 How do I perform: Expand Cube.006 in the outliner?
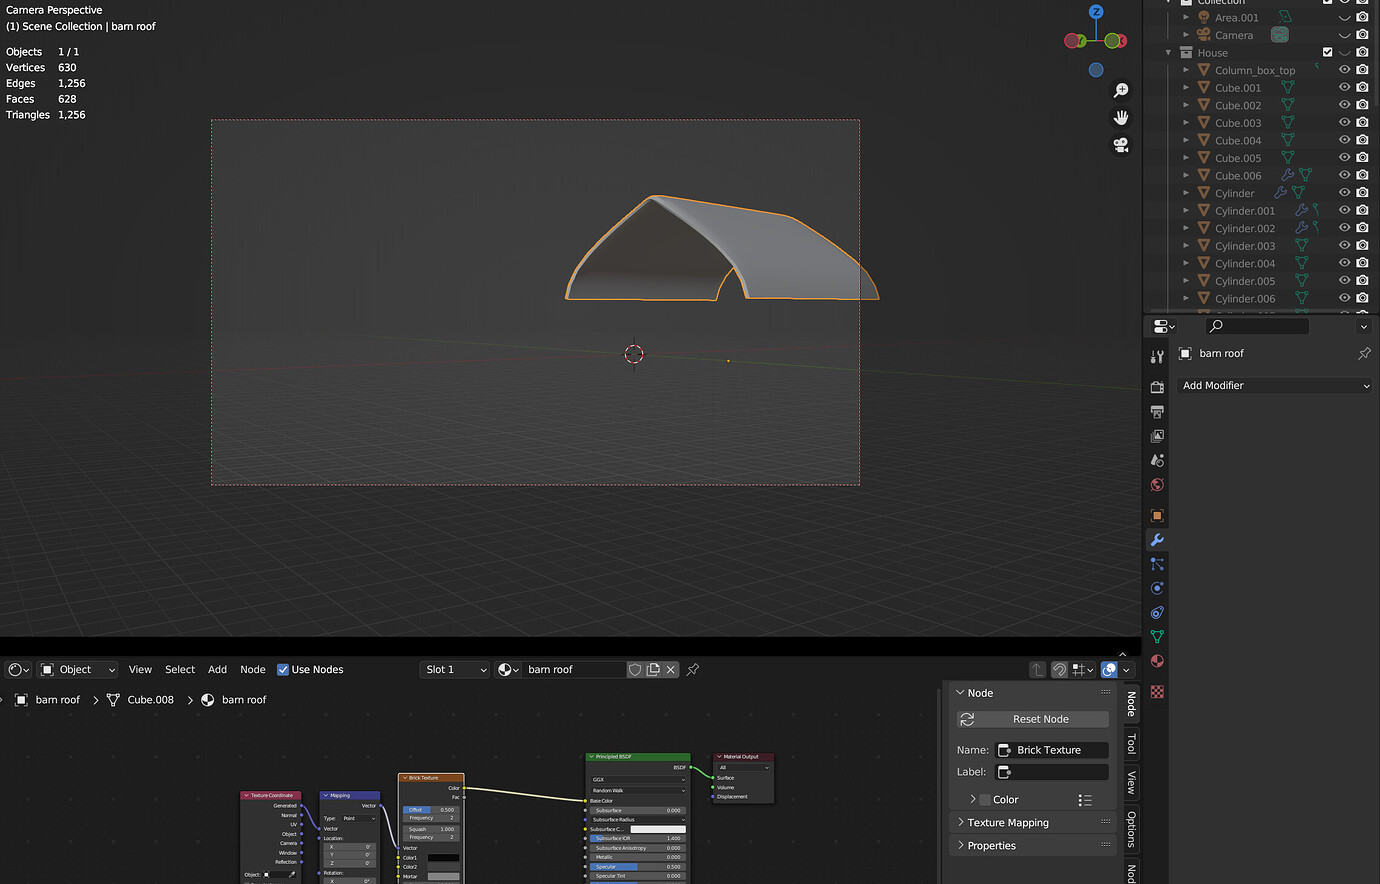(x=1186, y=176)
